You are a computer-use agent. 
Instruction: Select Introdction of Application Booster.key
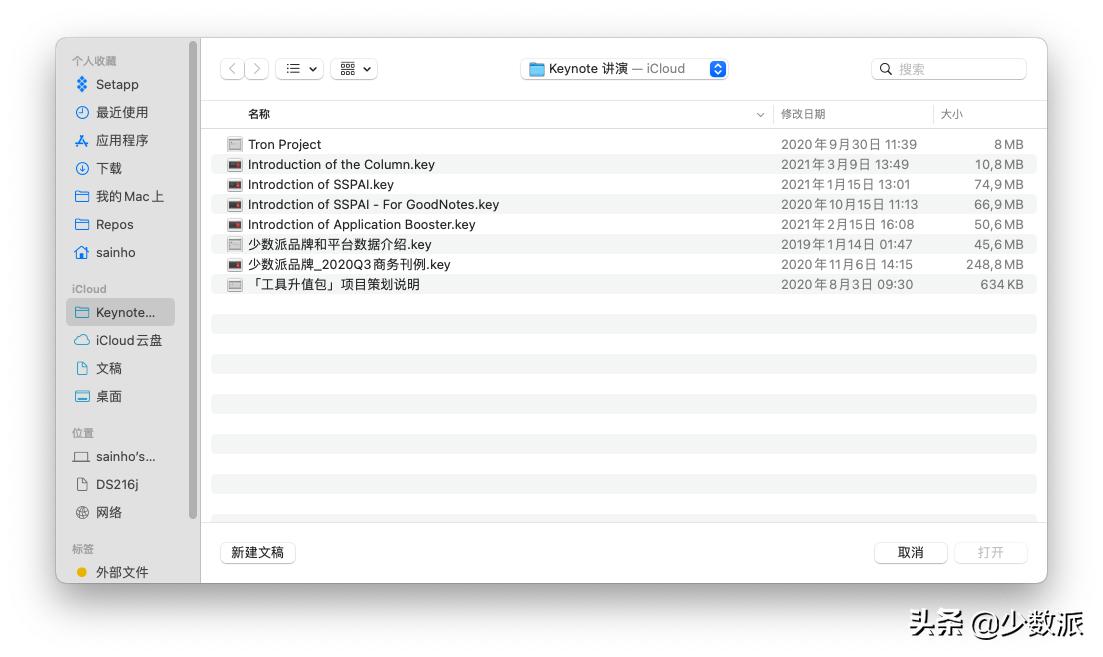coord(623,224)
